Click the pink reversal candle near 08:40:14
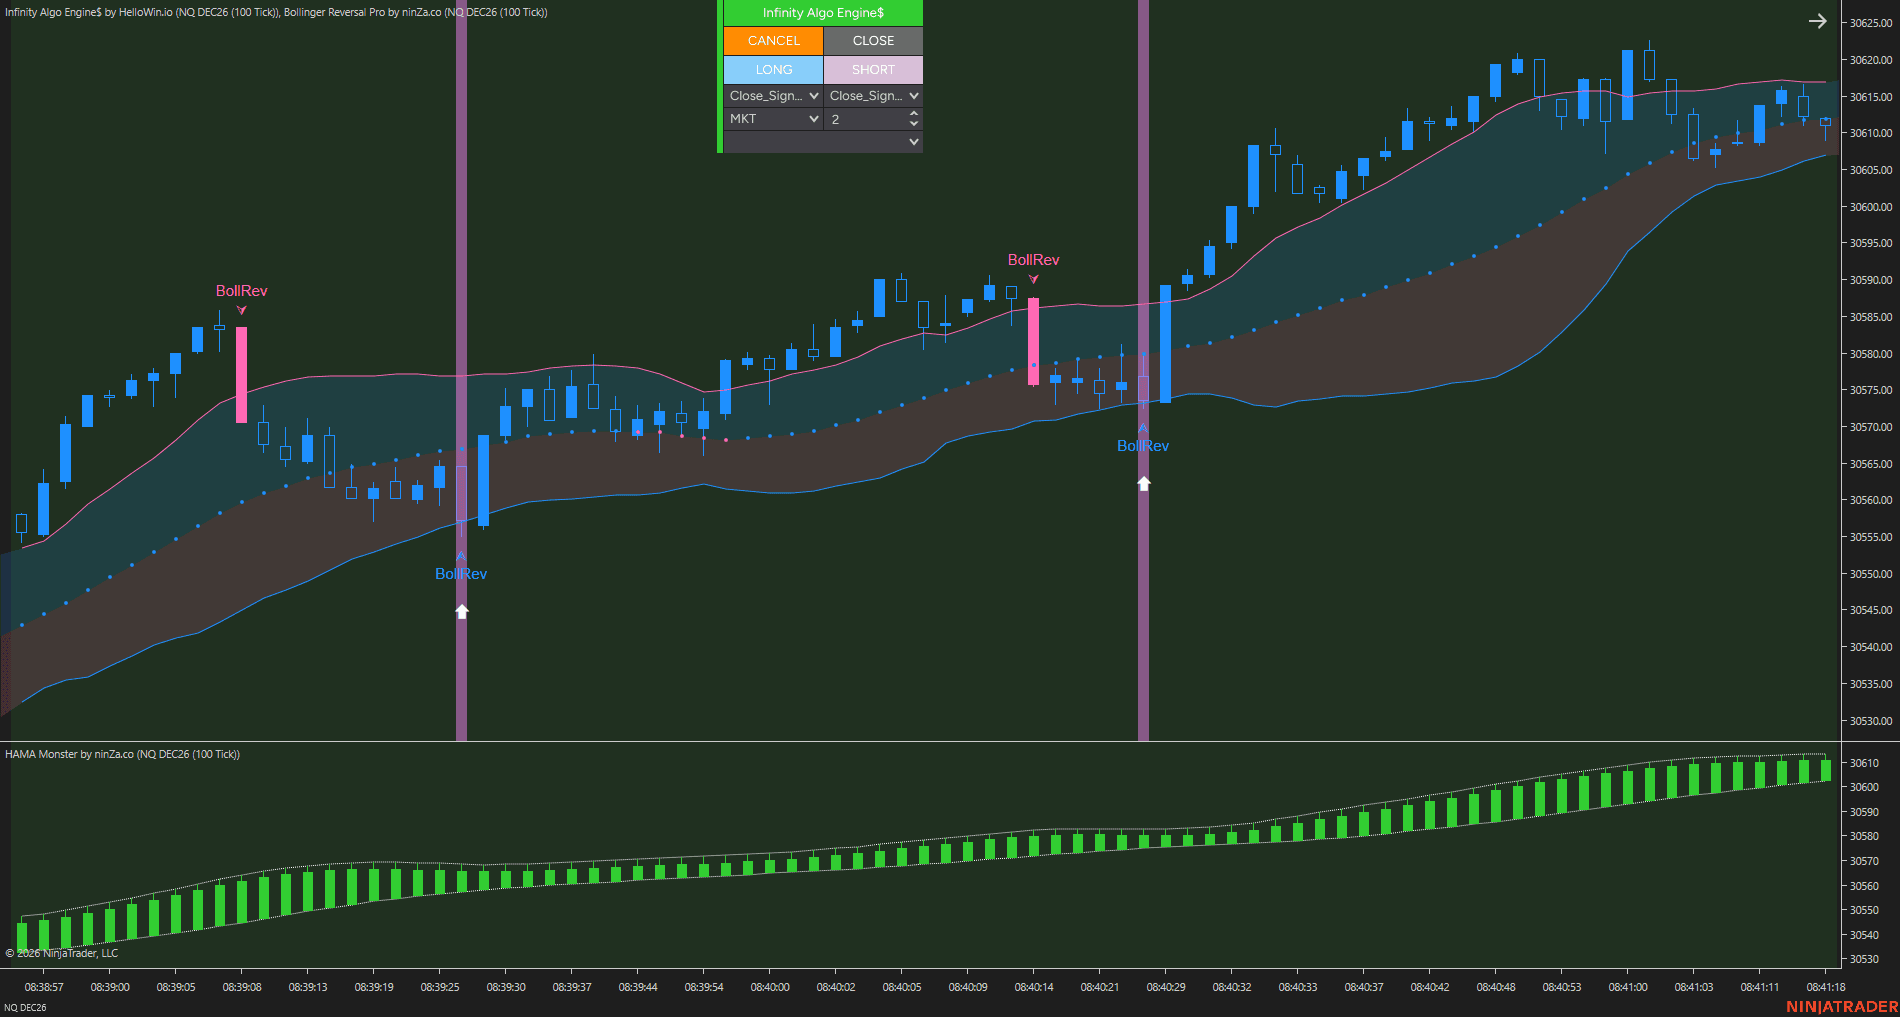This screenshot has height=1017, width=1900. click(1034, 341)
